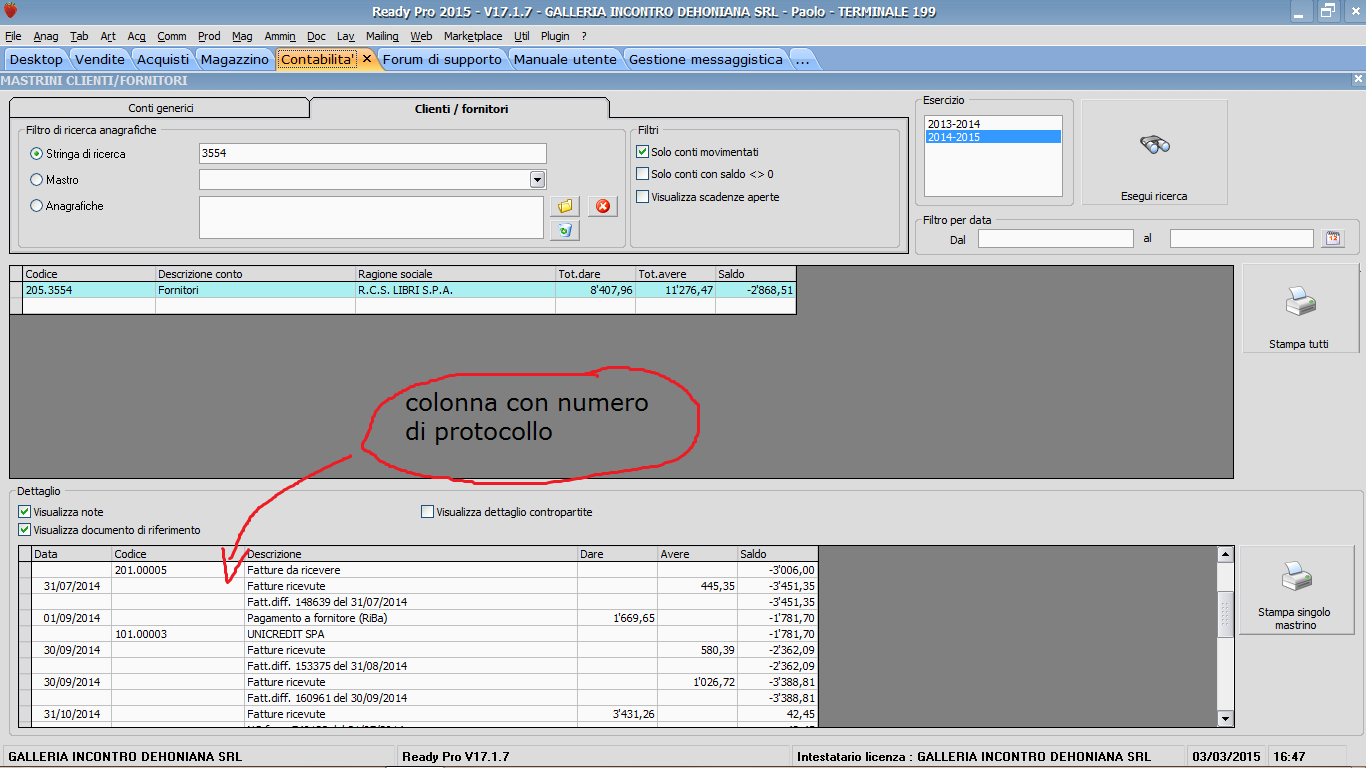Expand the Mastro dropdown list
Image resolution: width=1366 pixels, height=768 pixels.
[537, 180]
